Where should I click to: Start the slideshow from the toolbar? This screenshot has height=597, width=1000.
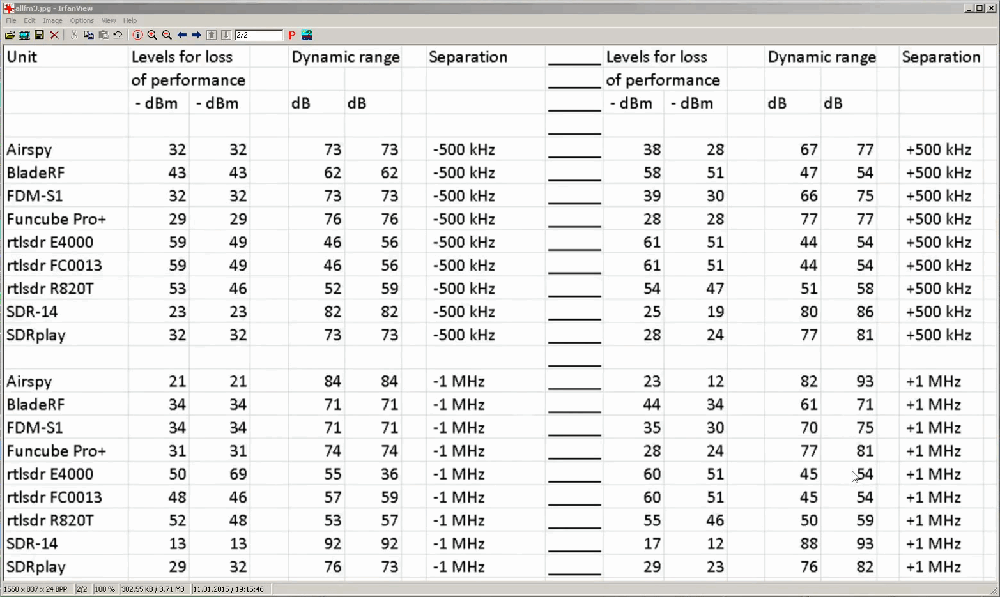24,35
